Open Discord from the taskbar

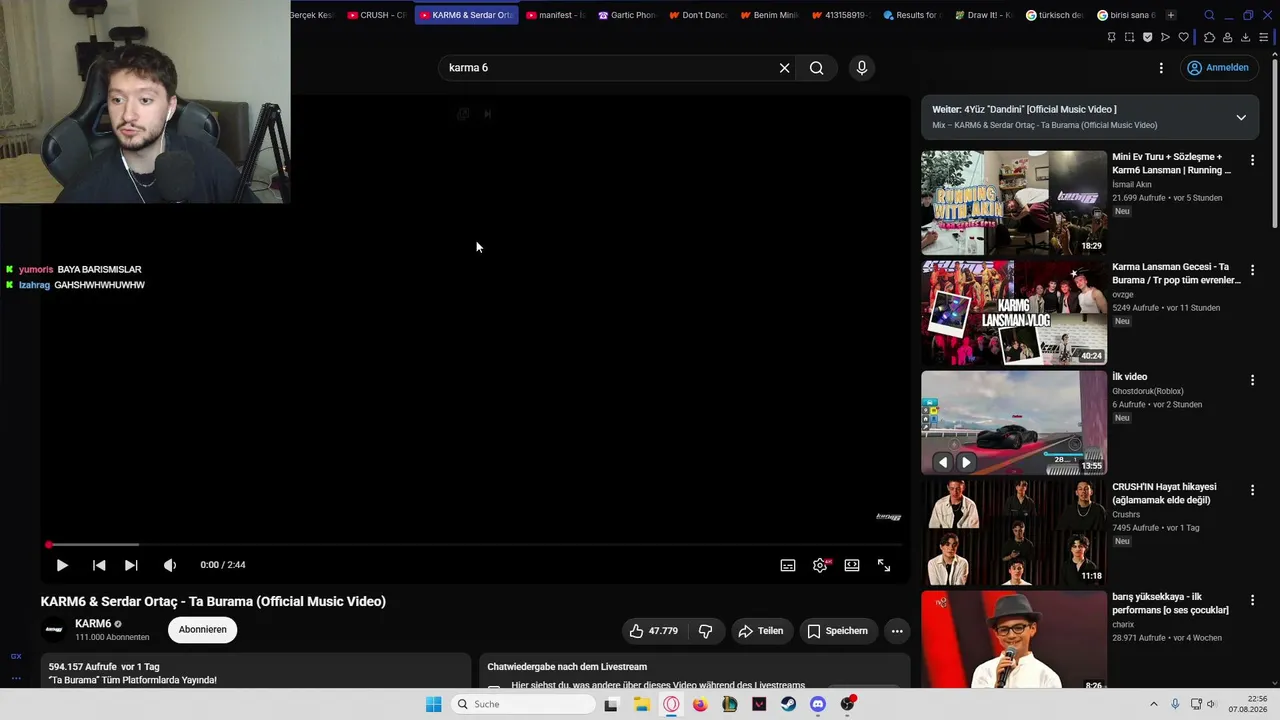click(818, 704)
